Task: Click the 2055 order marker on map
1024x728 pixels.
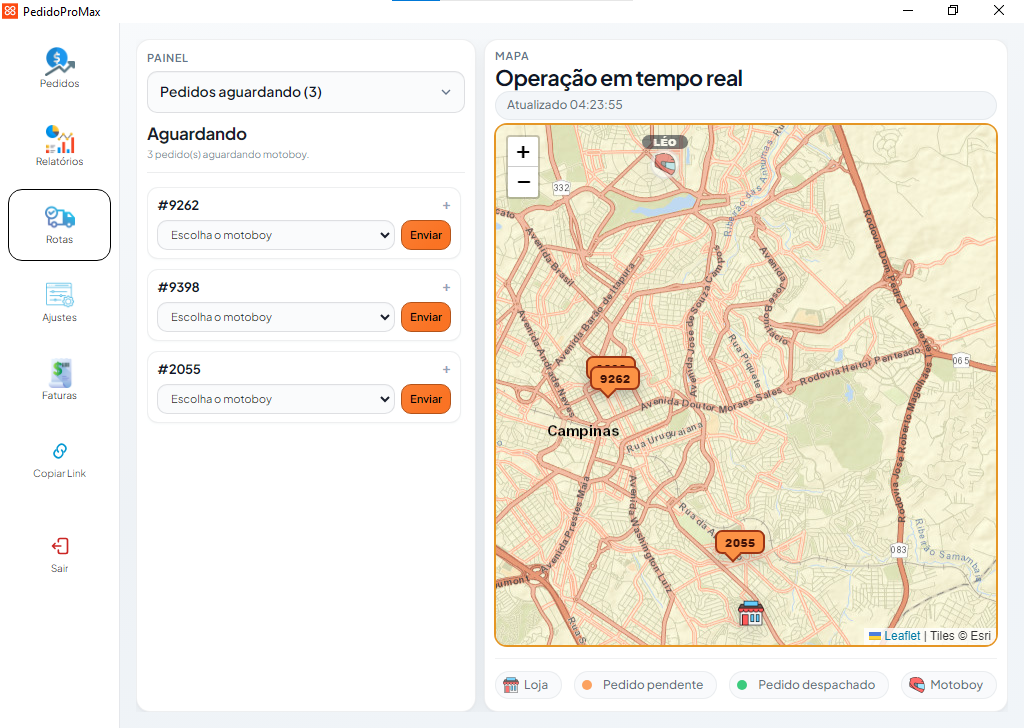Action: [x=739, y=545]
